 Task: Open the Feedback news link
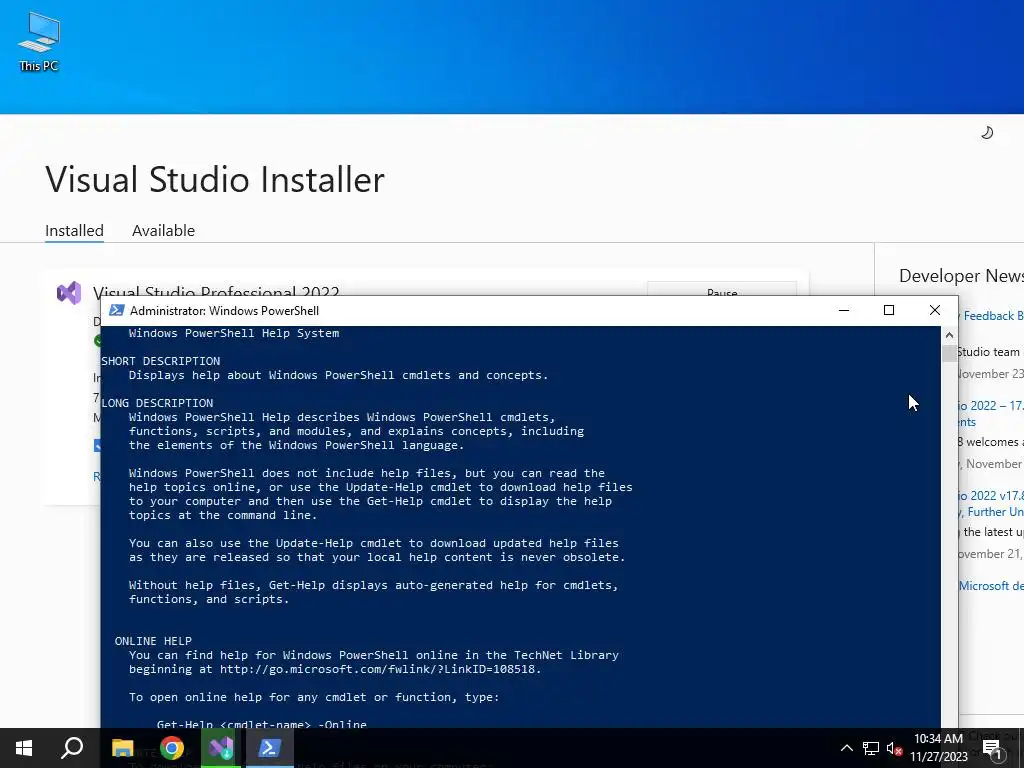pyautogui.click(x=991, y=316)
